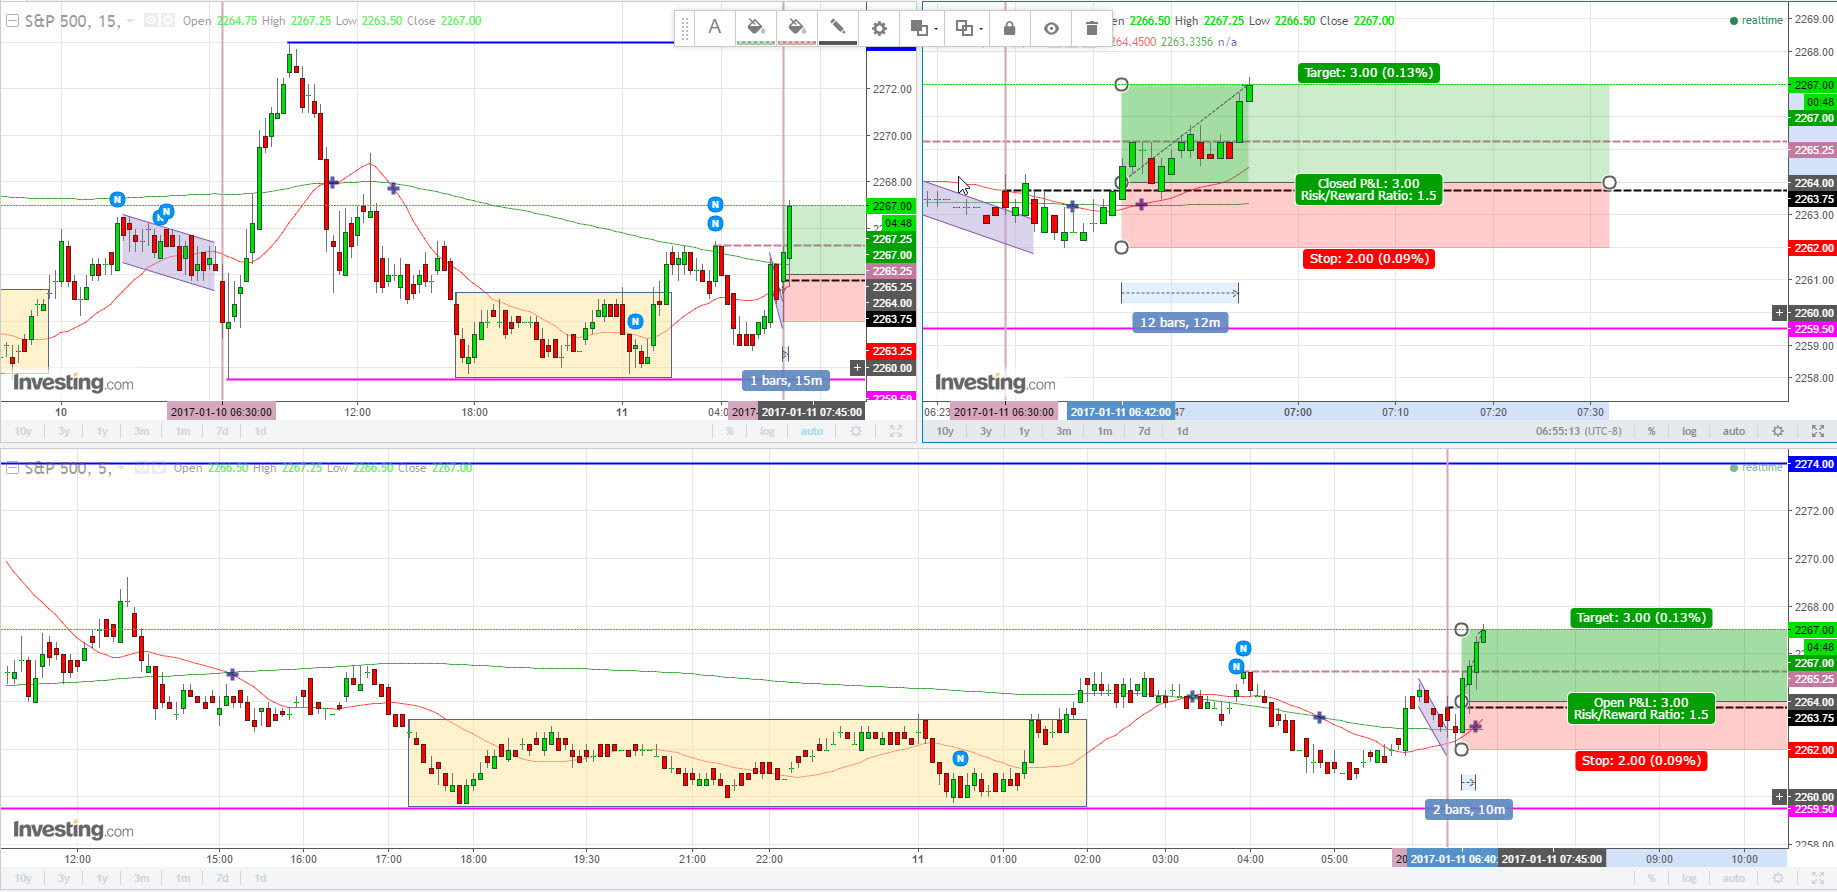This screenshot has width=1837, height=892.
Task: Open dropdown arrow beside S&P 500, 5 title
Action: pos(122,468)
